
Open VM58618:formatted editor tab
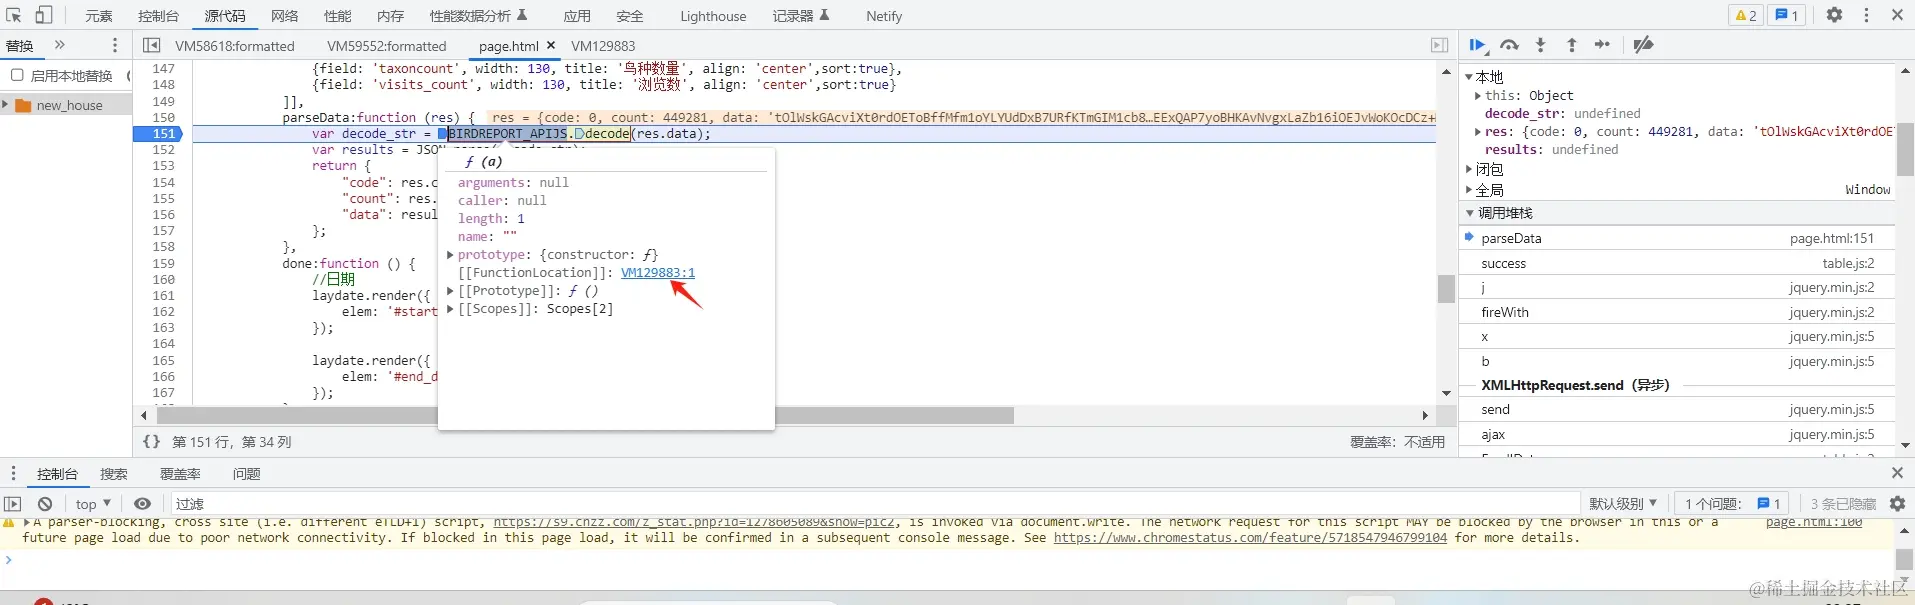[235, 46]
